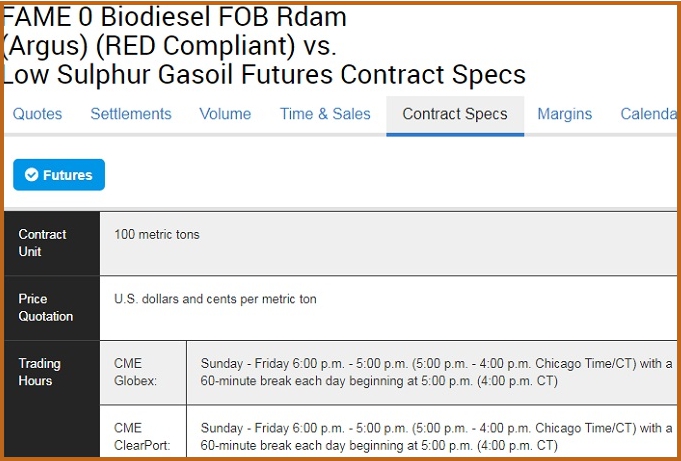Image resolution: width=681 pixels, height=461 pixels.
Task: Click the CME ClearPort label cell
Action: coord(143,431)
